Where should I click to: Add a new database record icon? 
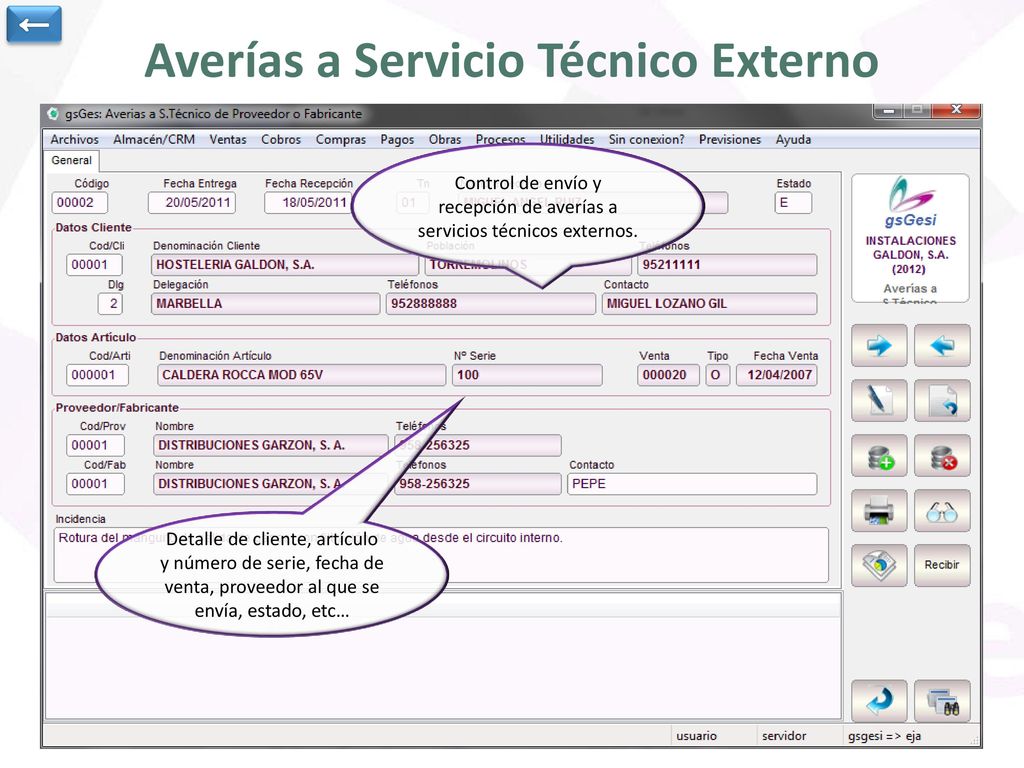pyautogui.click(x=879, y=455)
